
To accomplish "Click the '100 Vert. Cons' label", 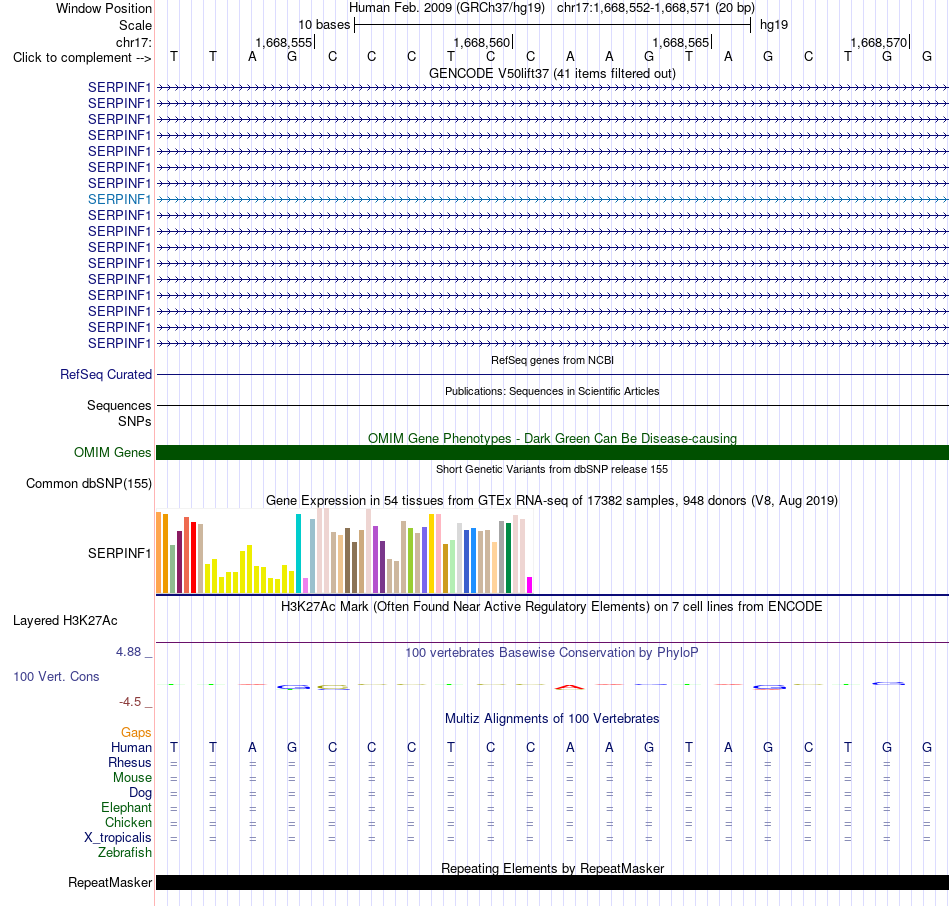I will tap(56, 676).
